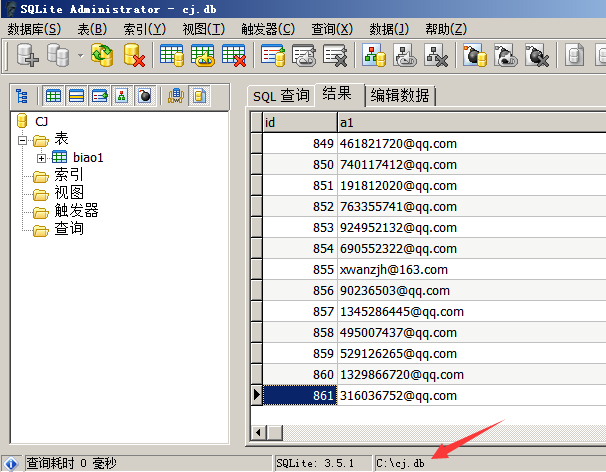The width and height of the screenshot is (606, 472).
Task: Switch to the SQL 查询 tab
Action: (280, 96)
